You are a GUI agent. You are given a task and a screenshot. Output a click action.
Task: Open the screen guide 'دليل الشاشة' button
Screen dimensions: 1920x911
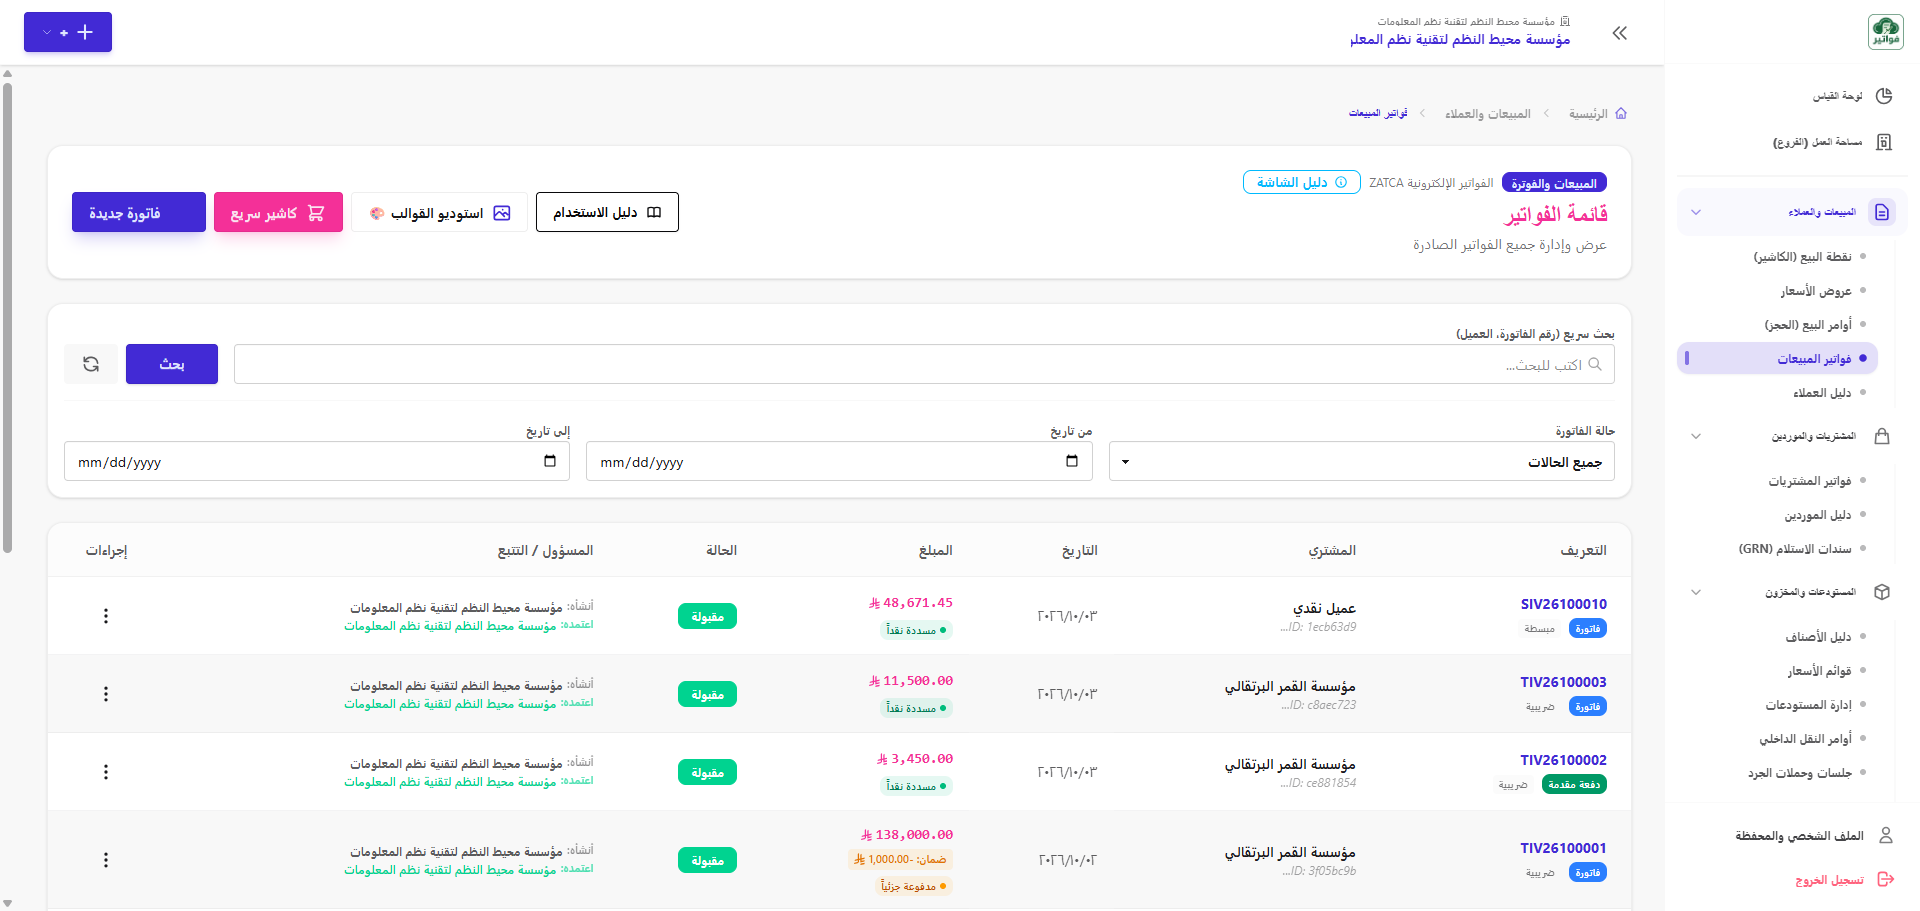1302,182
